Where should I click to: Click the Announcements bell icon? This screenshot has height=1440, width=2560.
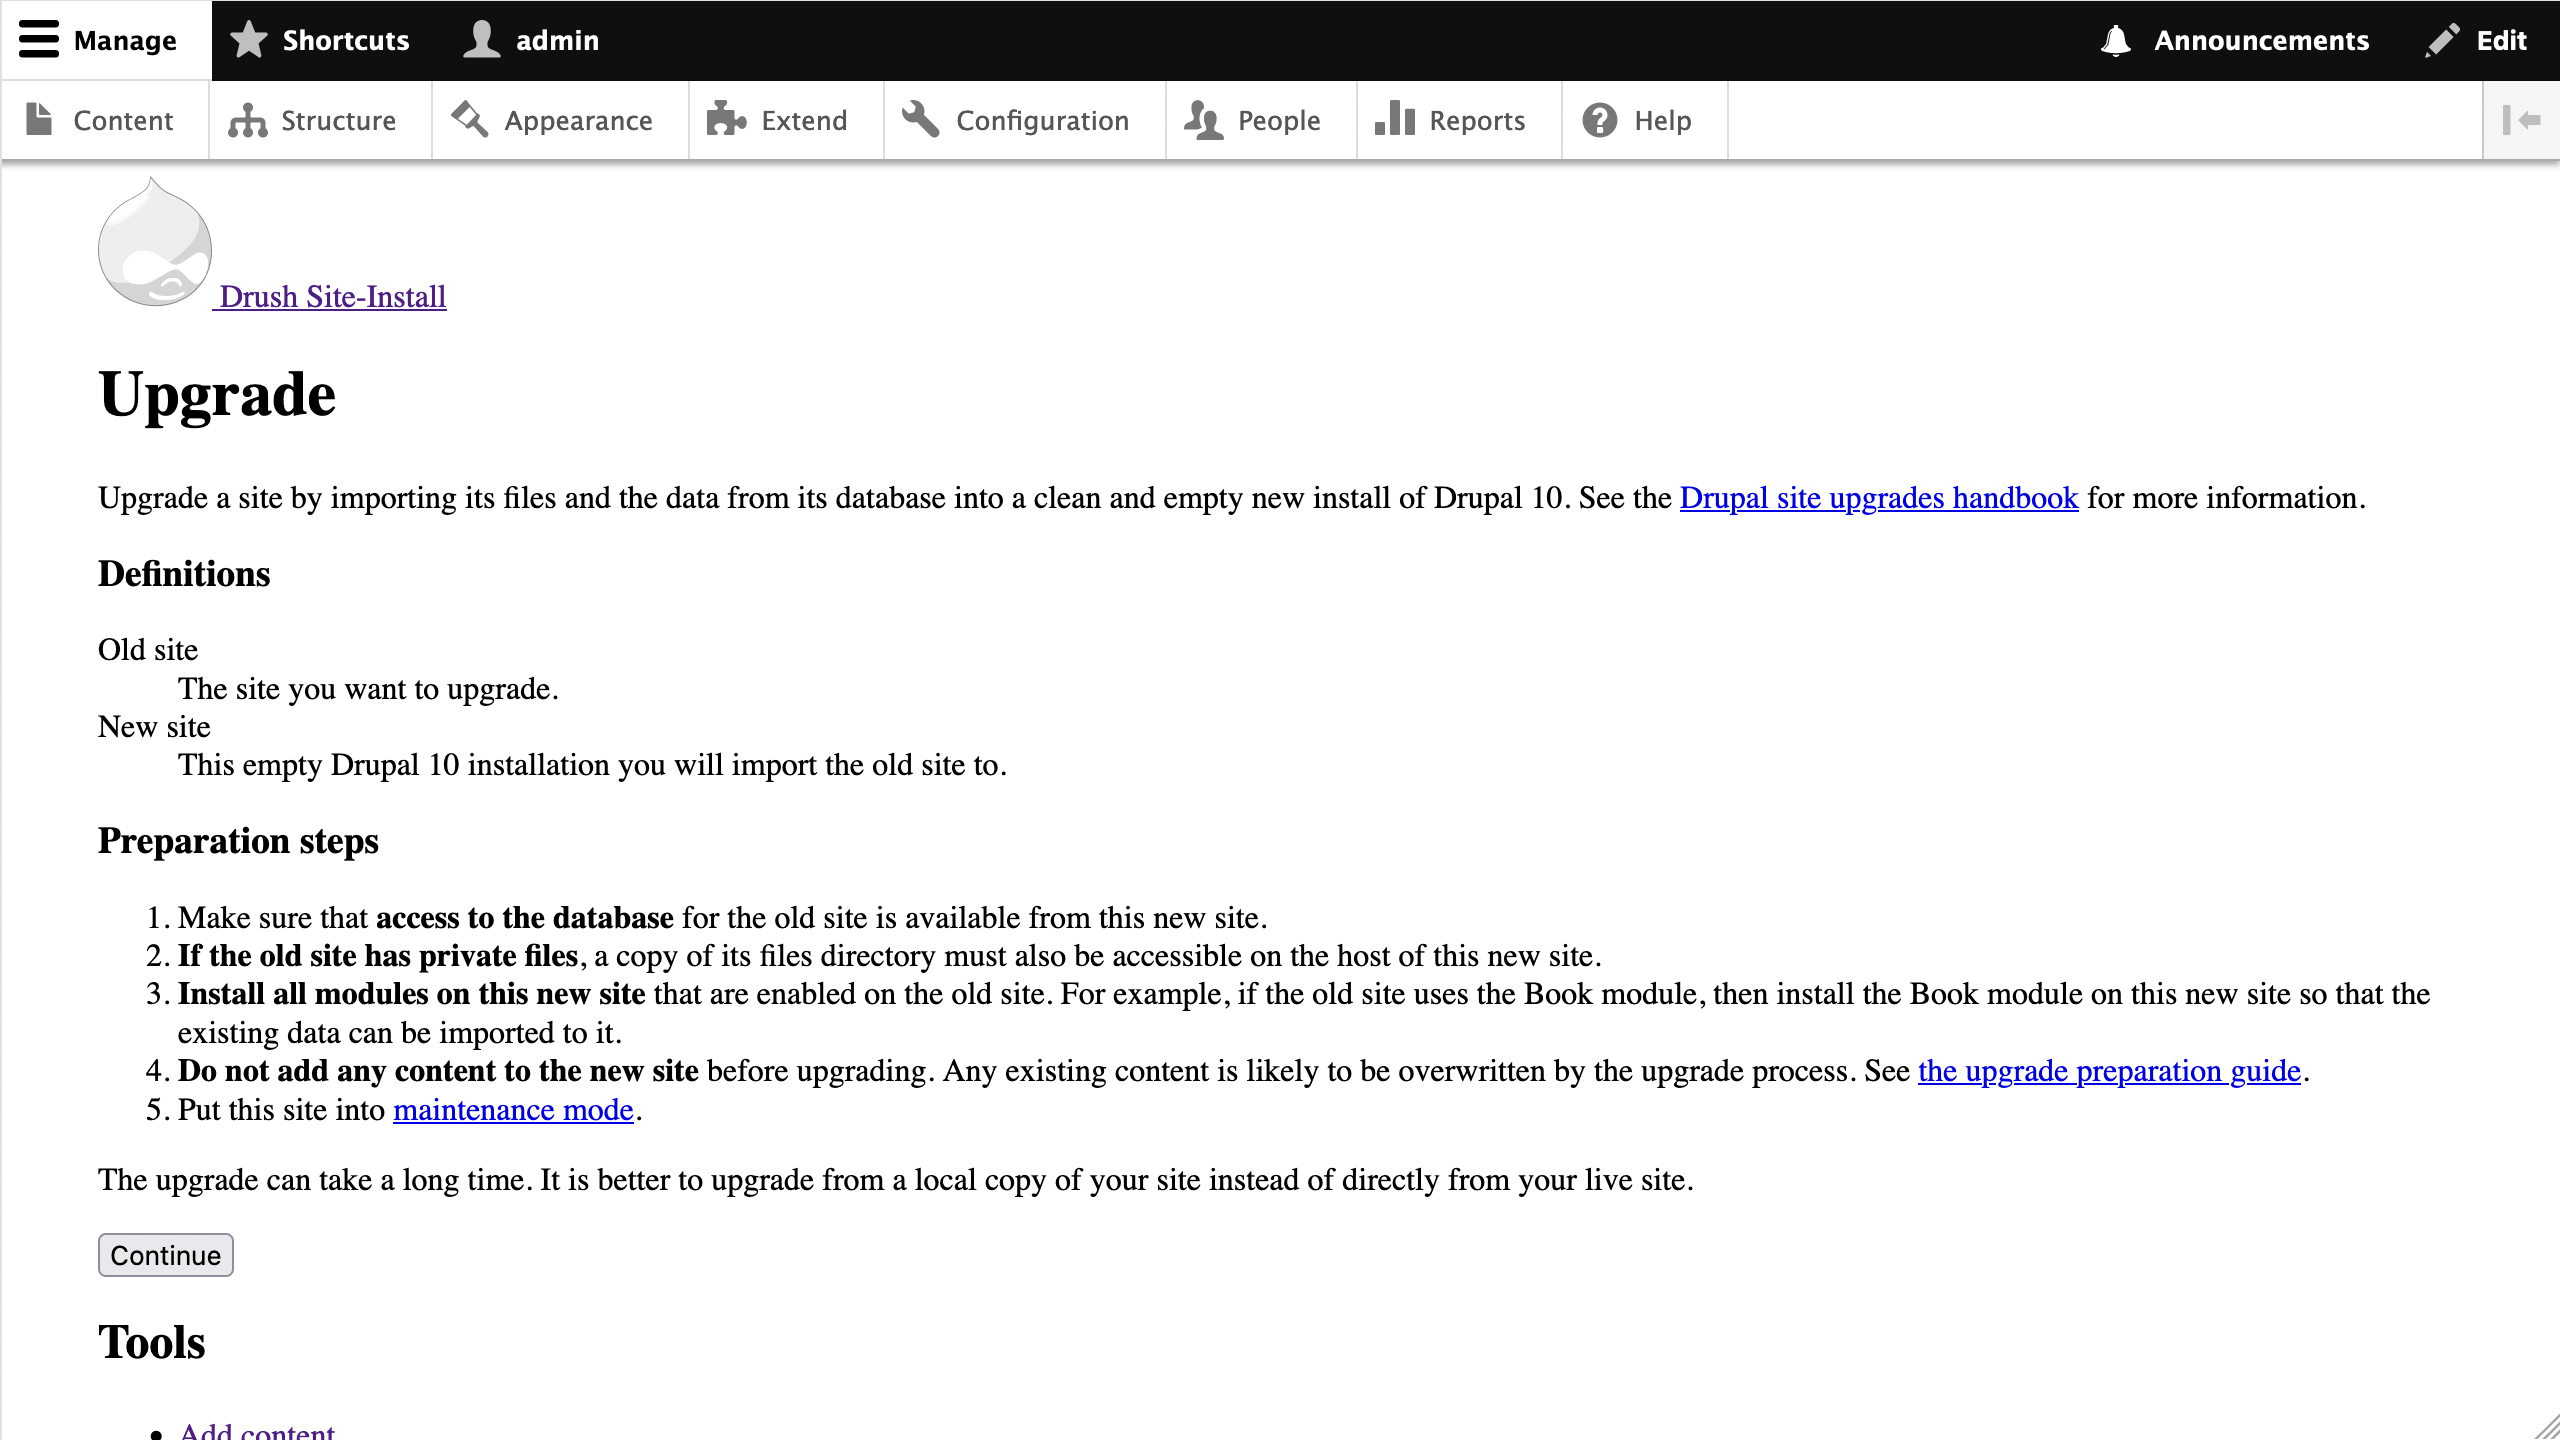click(2115, 40)
